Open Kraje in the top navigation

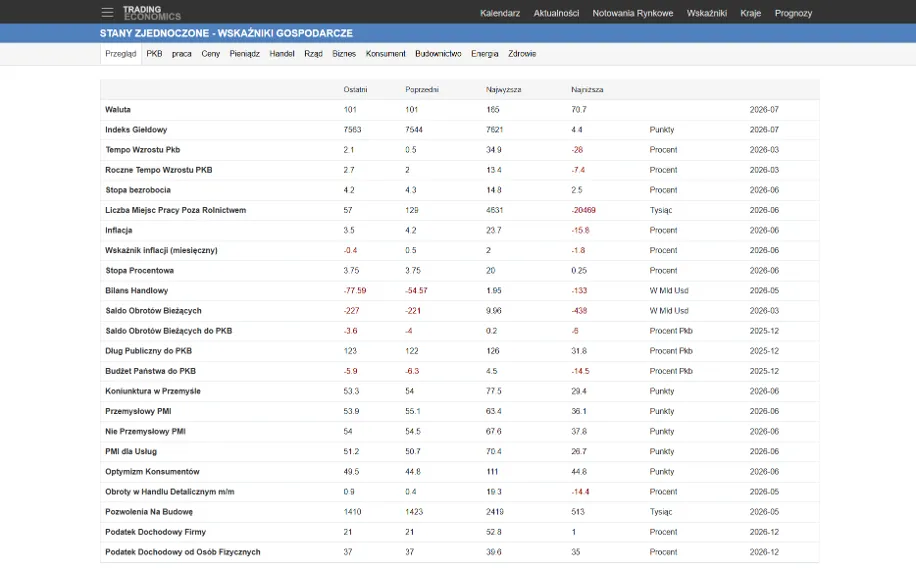point(751,13)
